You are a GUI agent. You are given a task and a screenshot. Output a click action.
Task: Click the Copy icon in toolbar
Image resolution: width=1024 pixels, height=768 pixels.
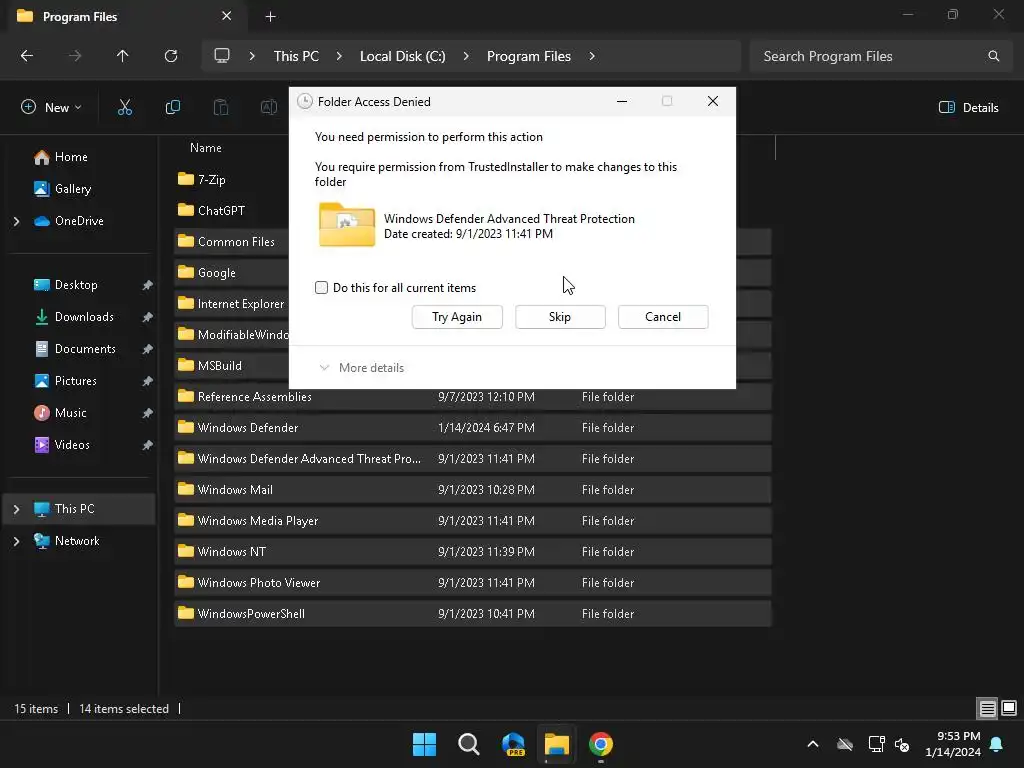[x=172, y=107]
